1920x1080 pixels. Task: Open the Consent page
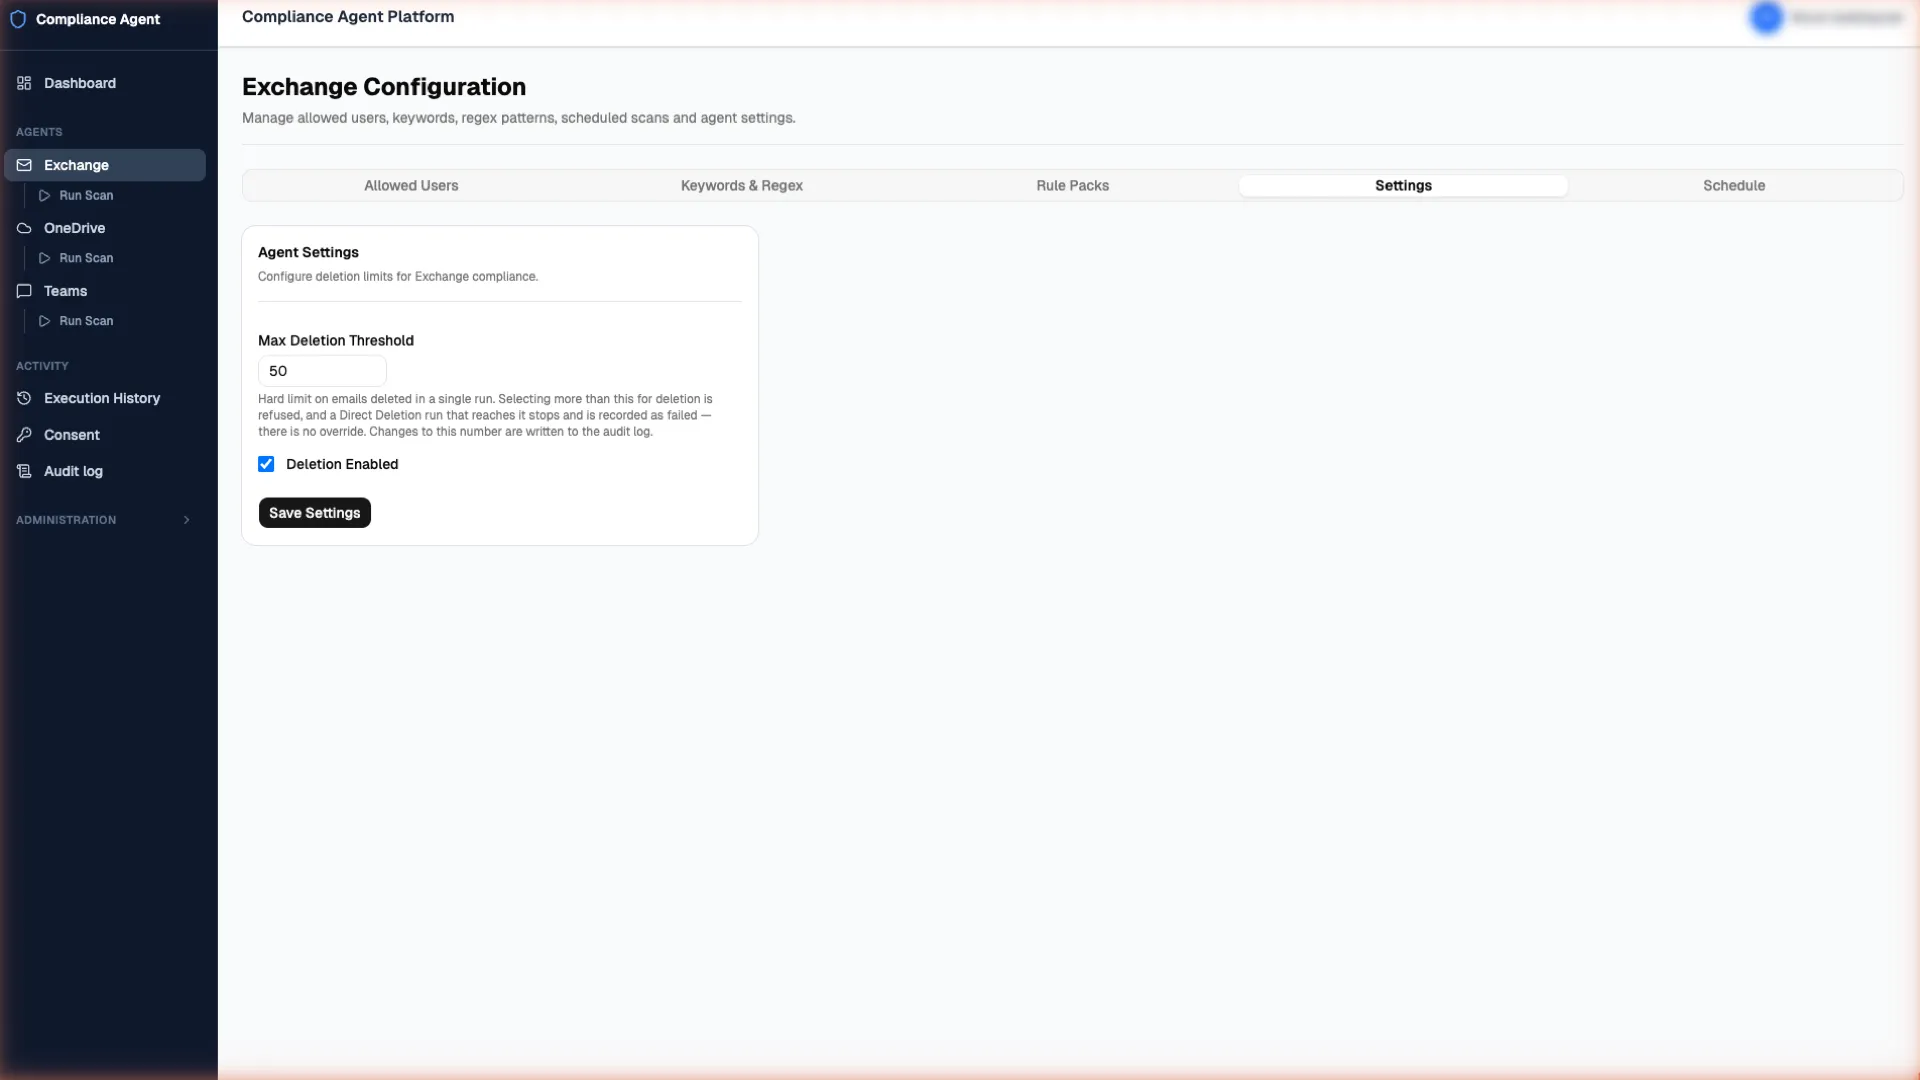click(x=105, y=435)
